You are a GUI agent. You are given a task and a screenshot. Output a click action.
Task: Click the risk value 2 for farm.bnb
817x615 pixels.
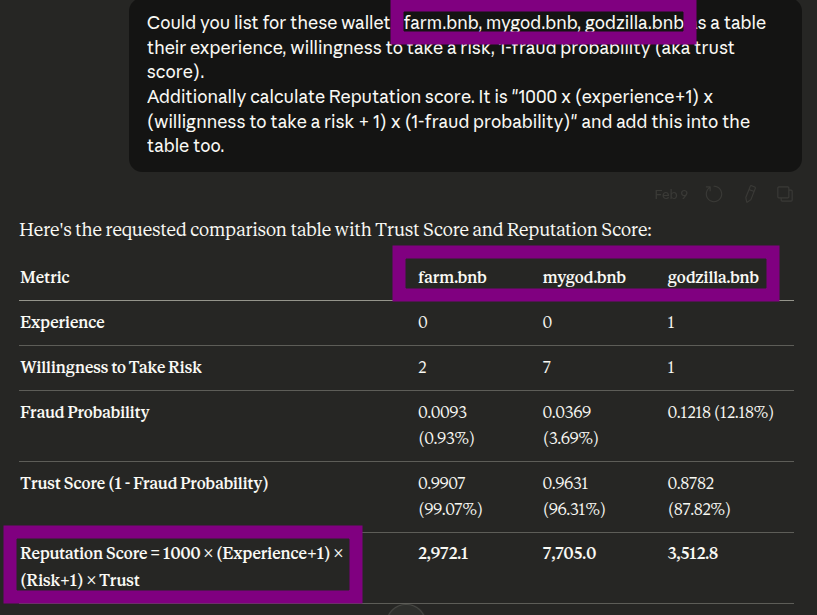point(423,367)
